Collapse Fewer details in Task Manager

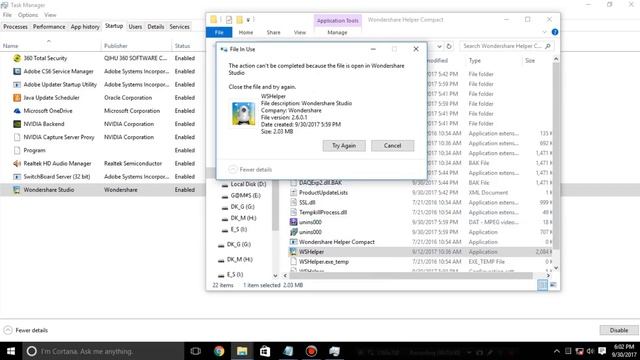pyautogui.click(x=25, y=330)
